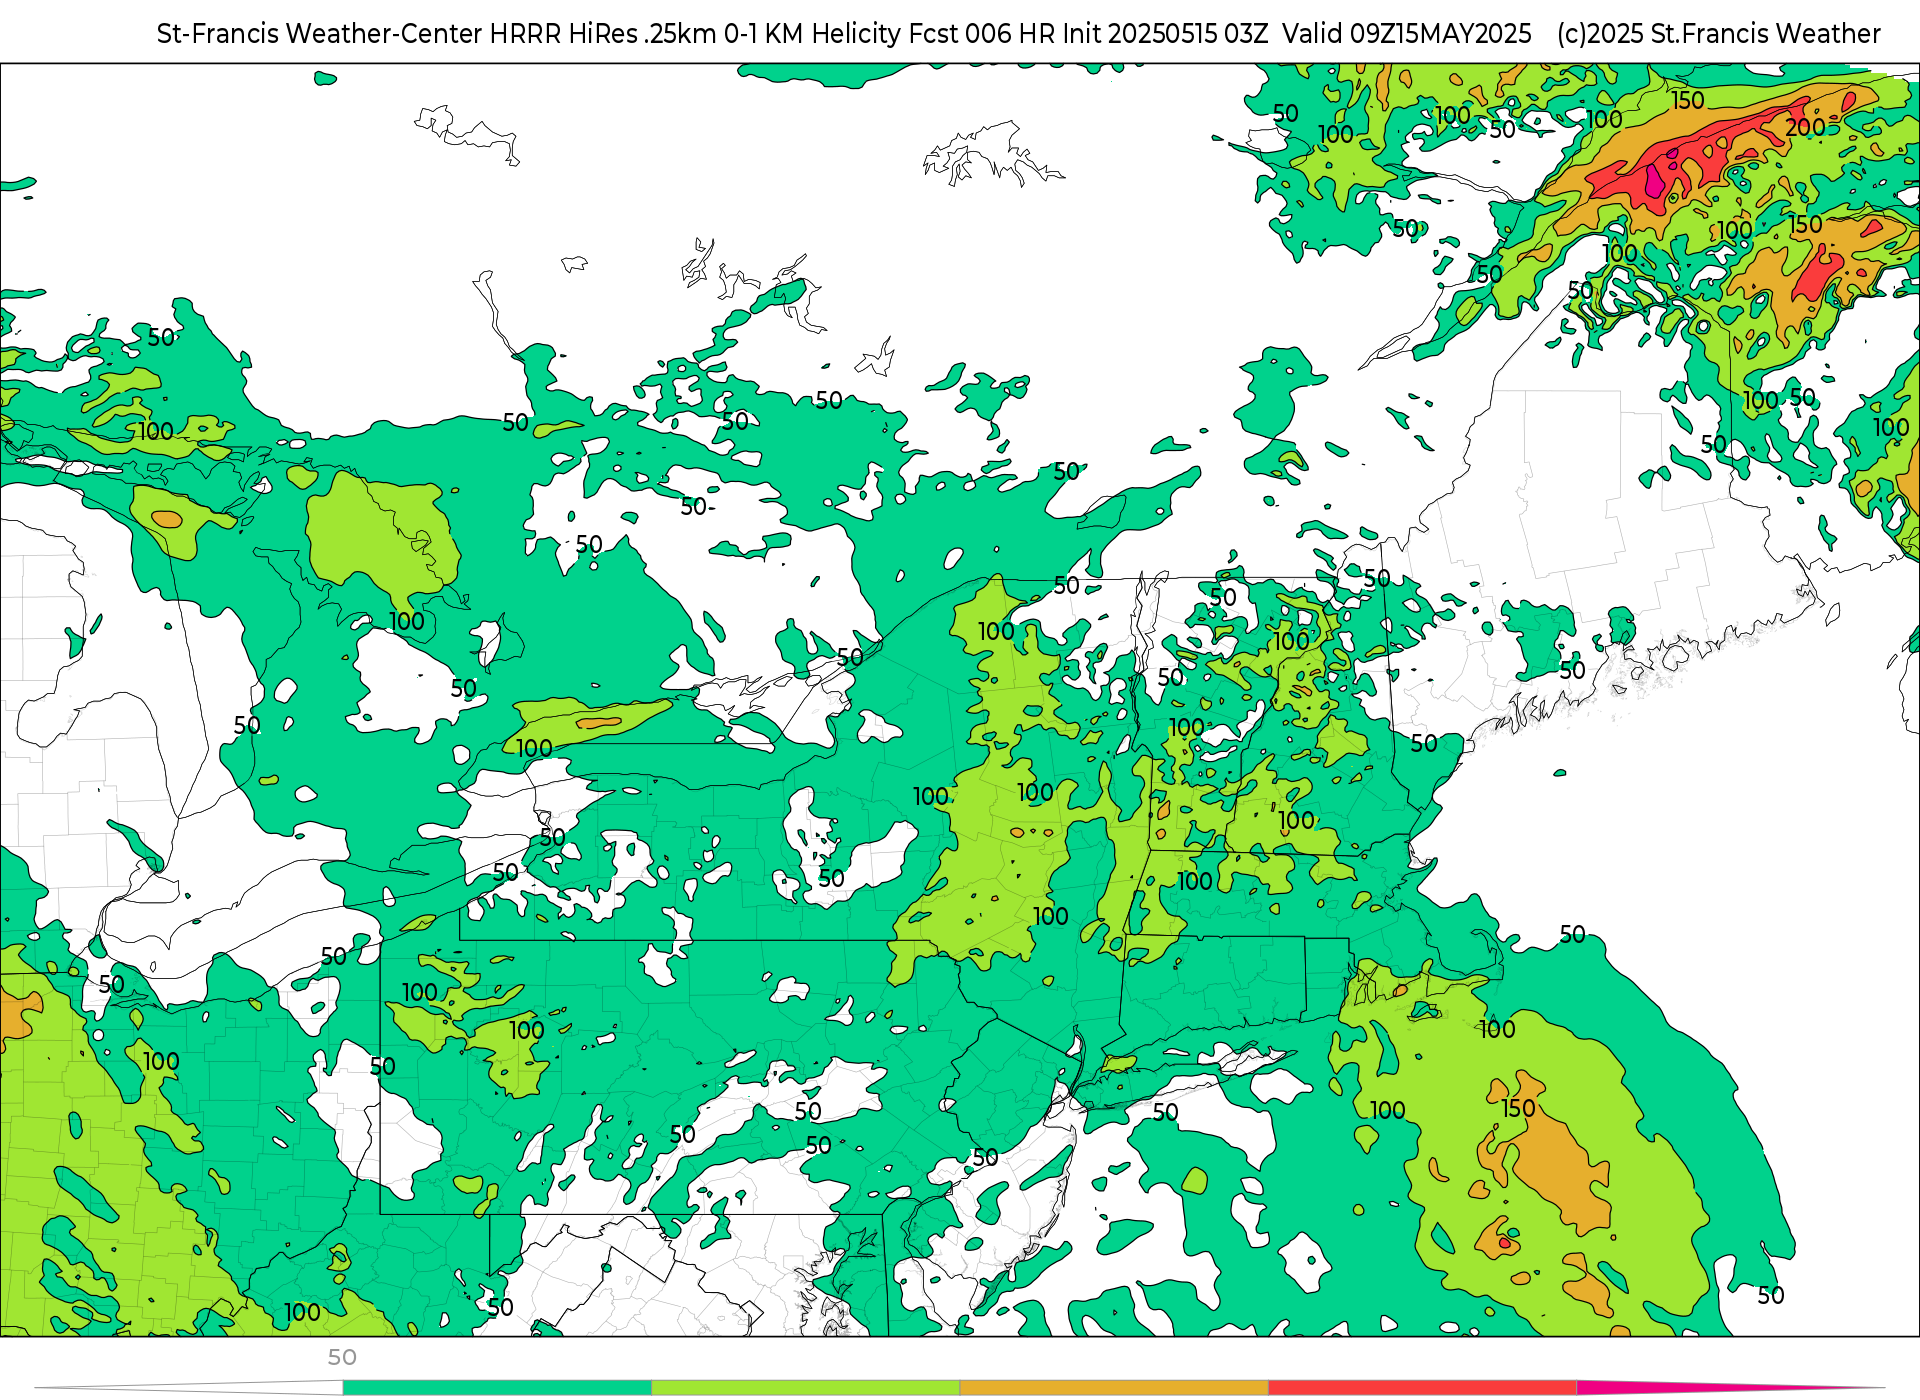Click the red segment of the color bar
1920x1400 pixels.
pyautogui.click(x=1423, y=1388)
